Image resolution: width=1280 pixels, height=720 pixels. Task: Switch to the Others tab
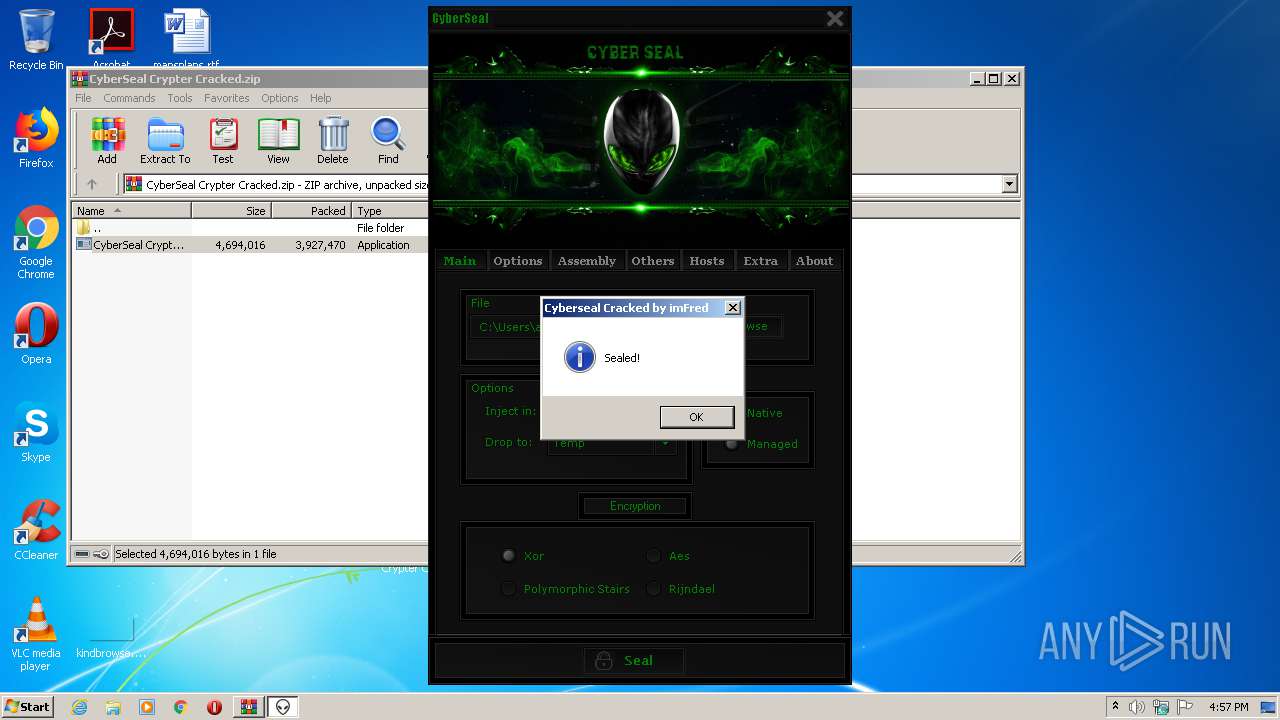point(652,261)
